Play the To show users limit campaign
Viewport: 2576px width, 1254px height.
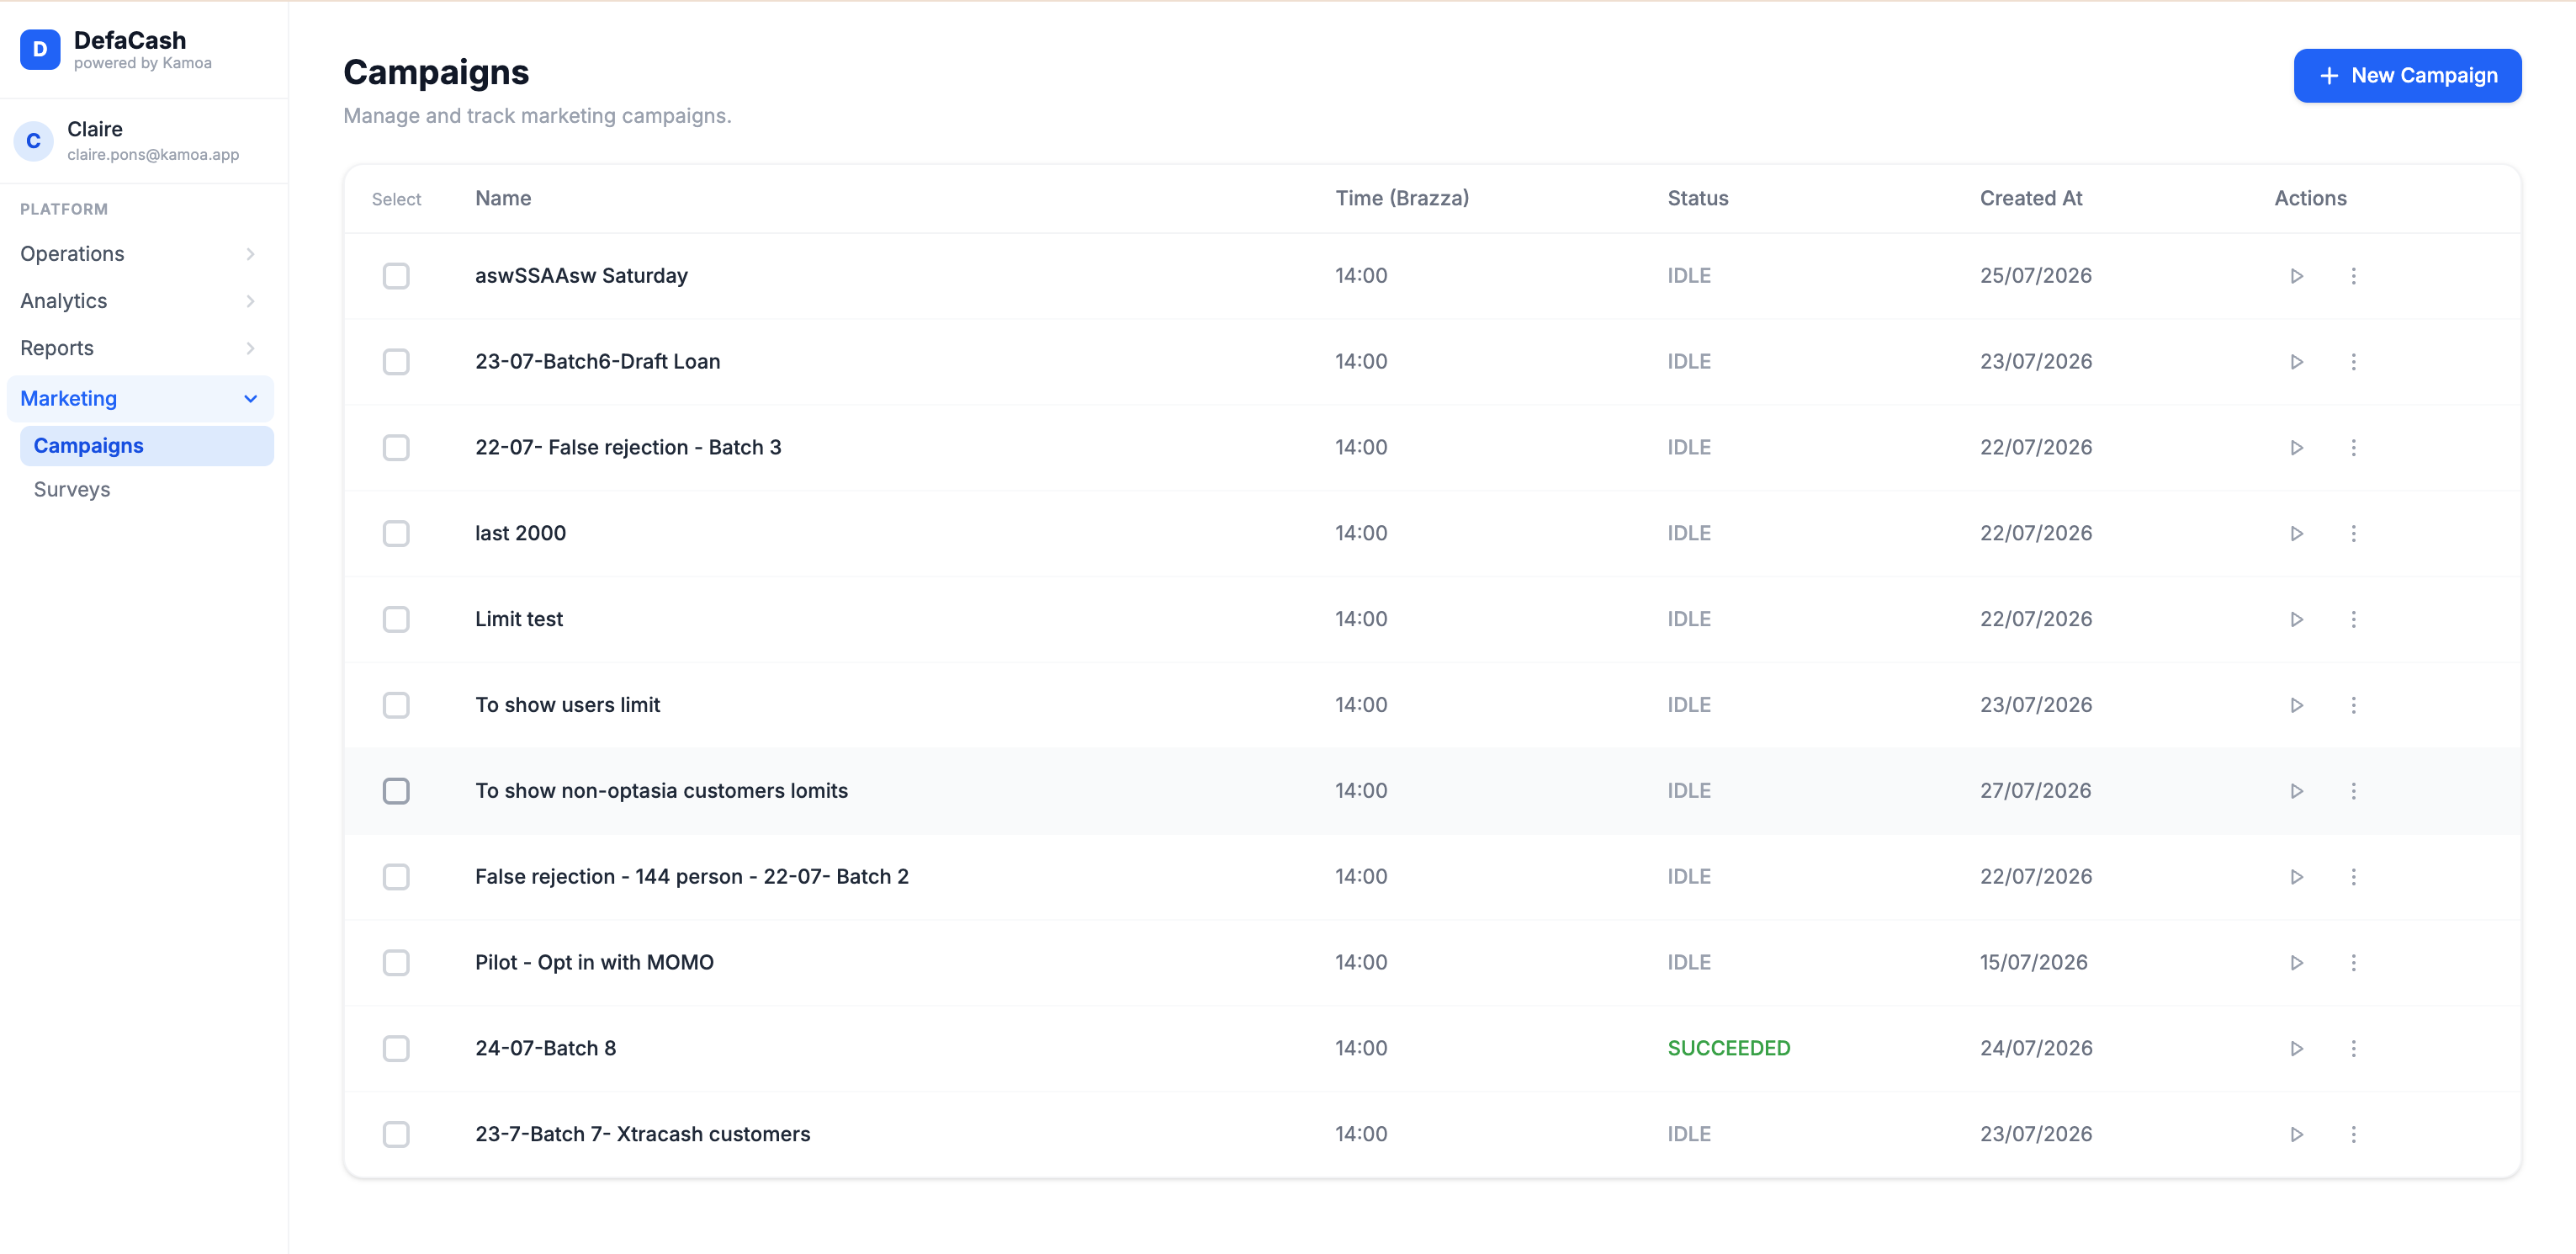click(x=2296, y=706)
